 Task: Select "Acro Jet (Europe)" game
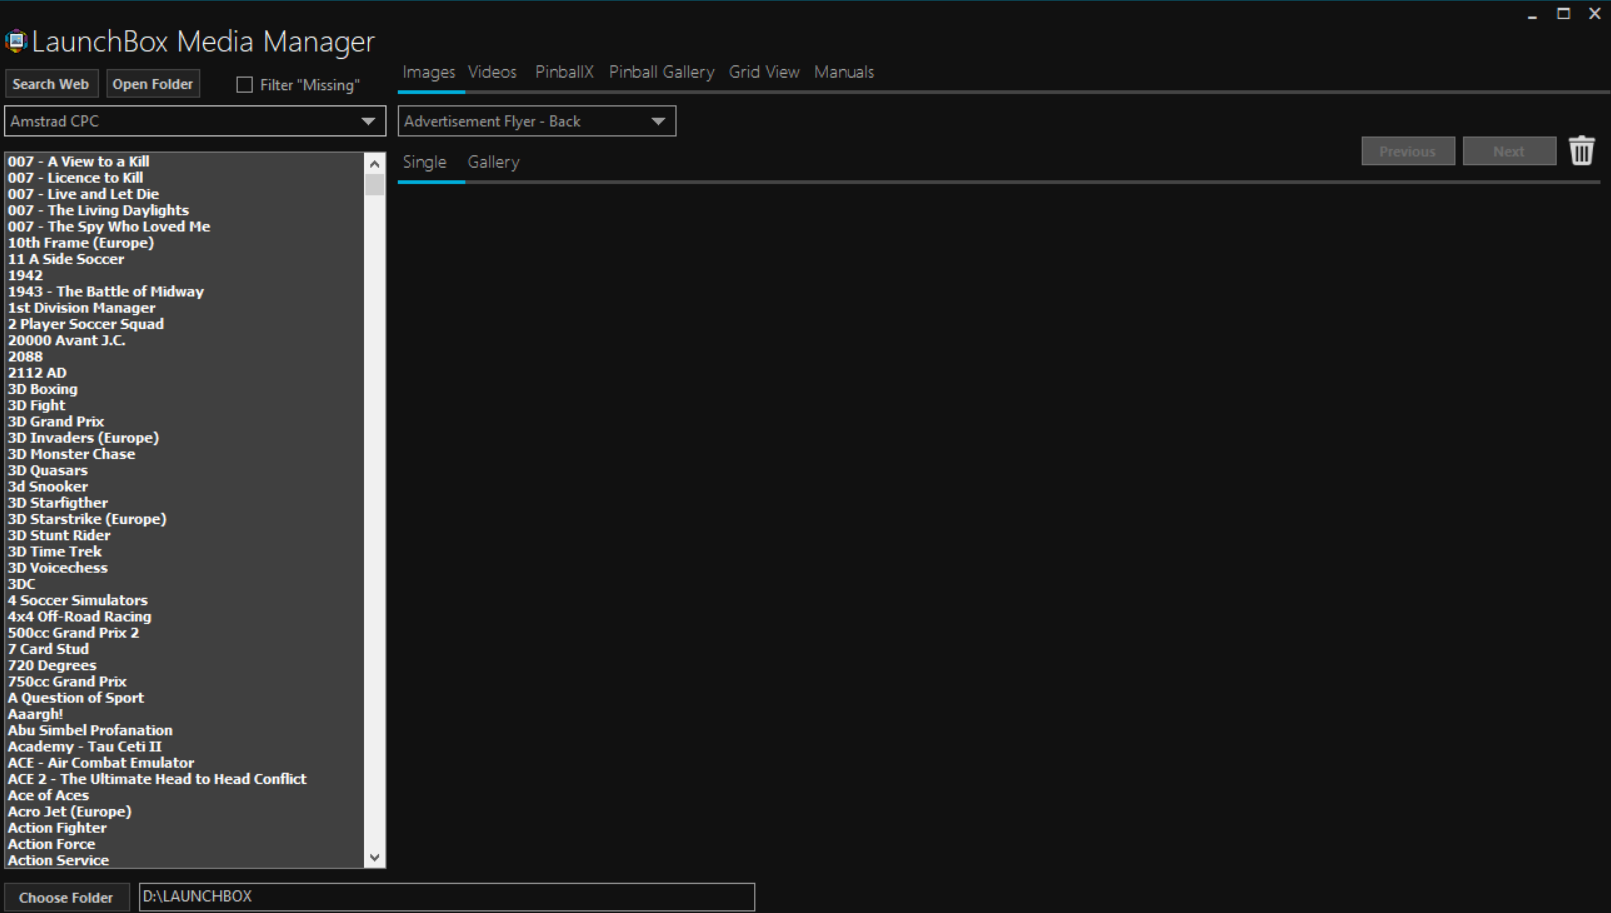tap(70, 811)
